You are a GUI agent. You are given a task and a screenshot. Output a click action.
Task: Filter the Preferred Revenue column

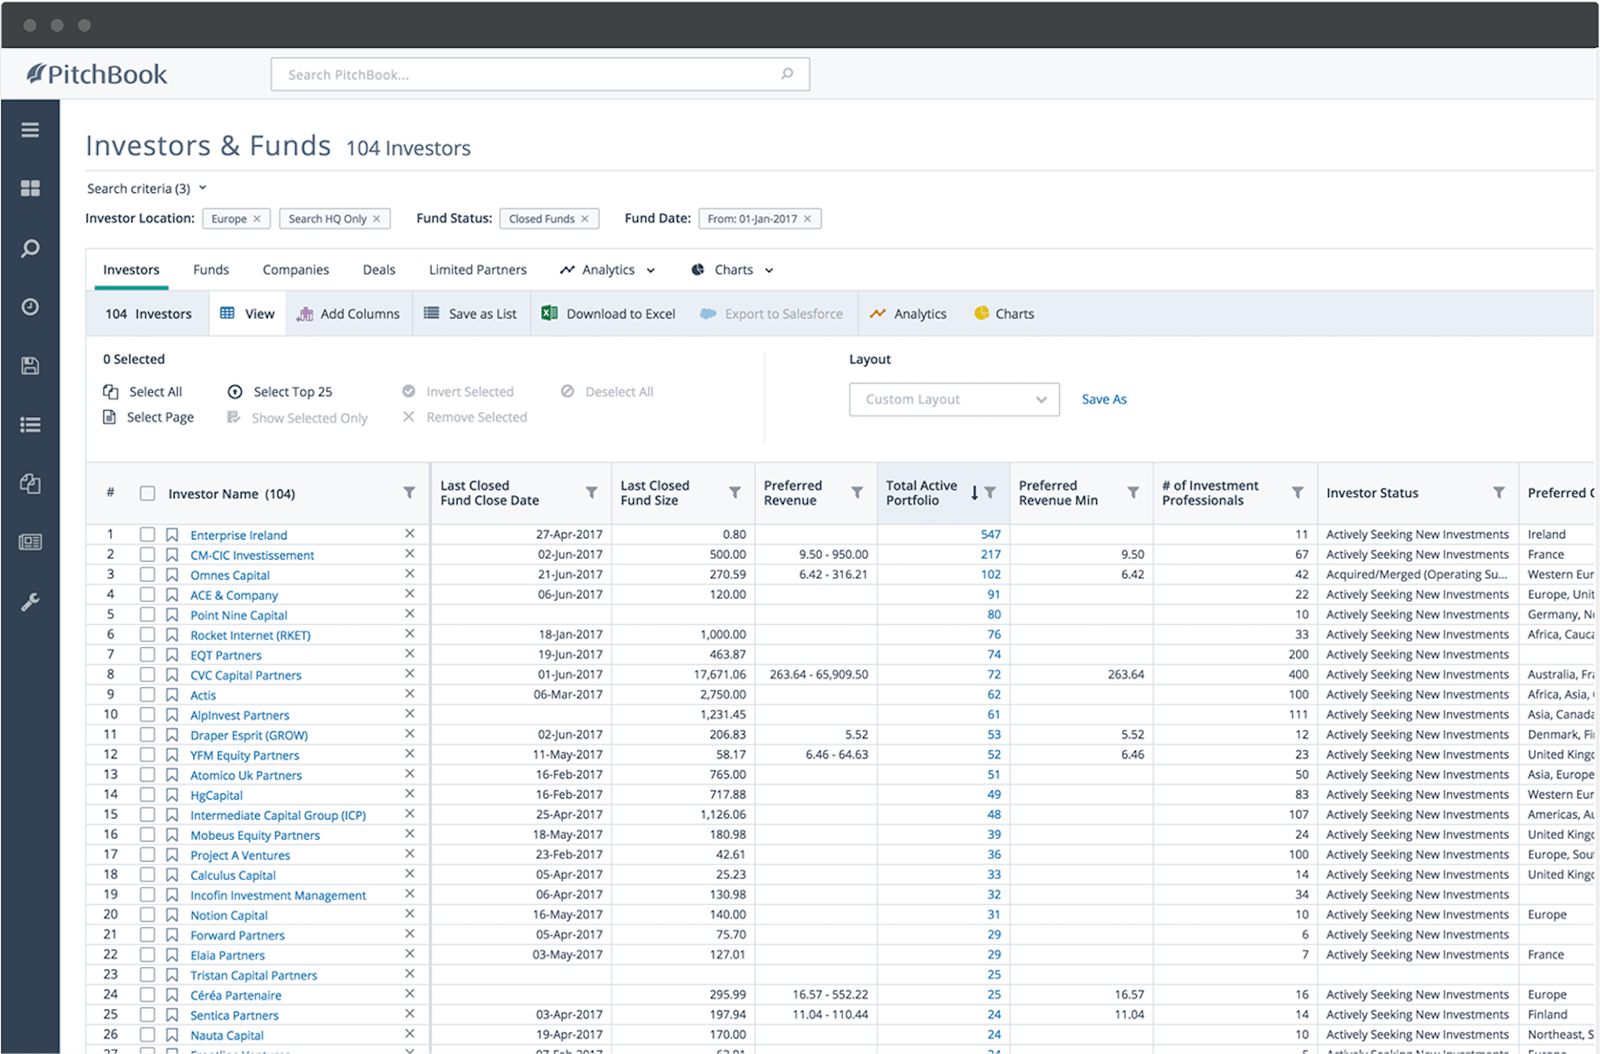(857, 493)
